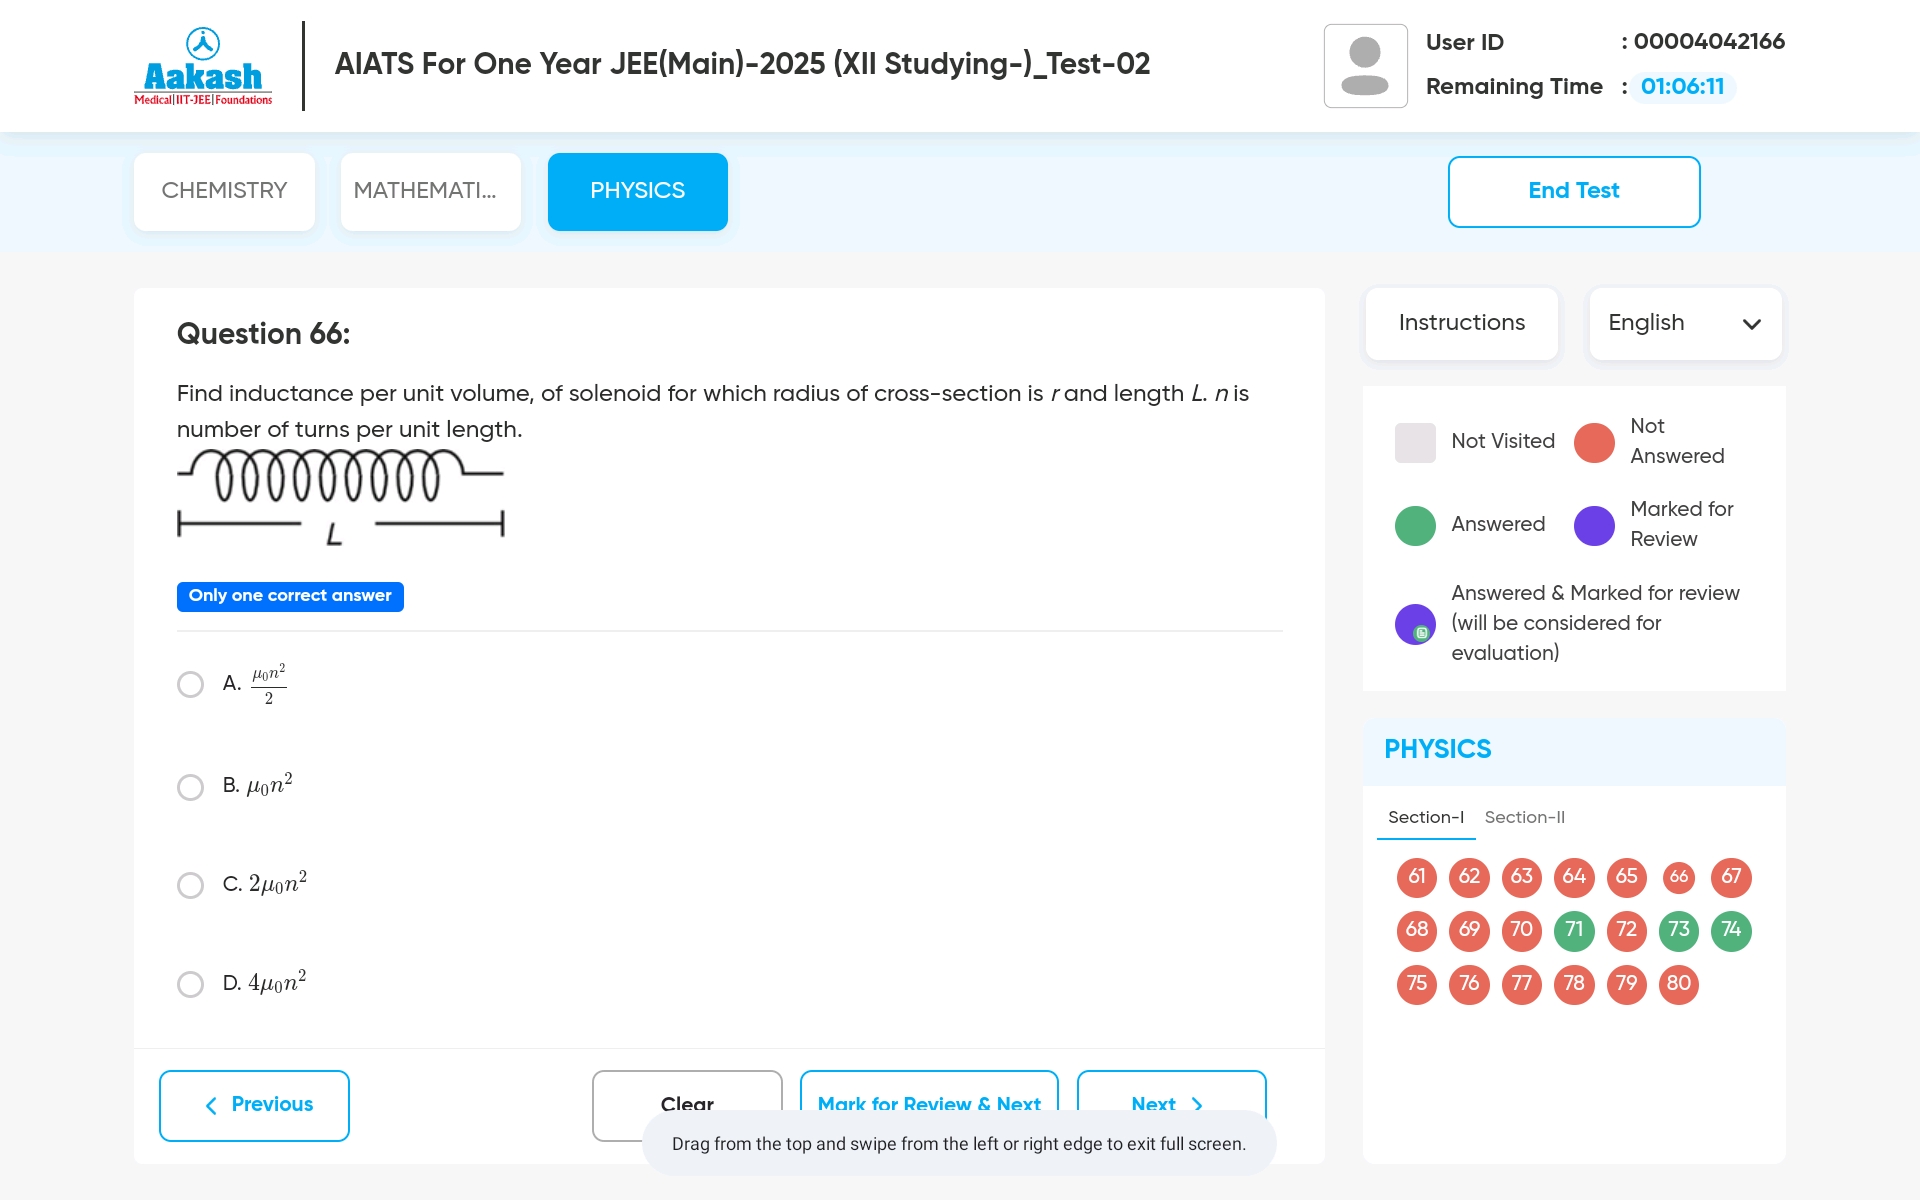This screenshot has height=1200, width=1920.
Task: Open question 78 in palette
Action: 1574,984
